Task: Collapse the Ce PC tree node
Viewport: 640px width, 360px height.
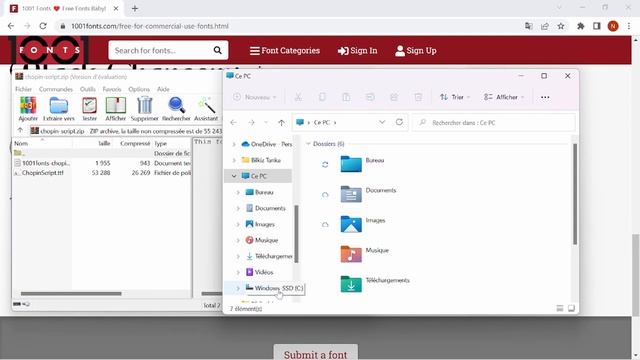Action: click(x=234, y=176)
